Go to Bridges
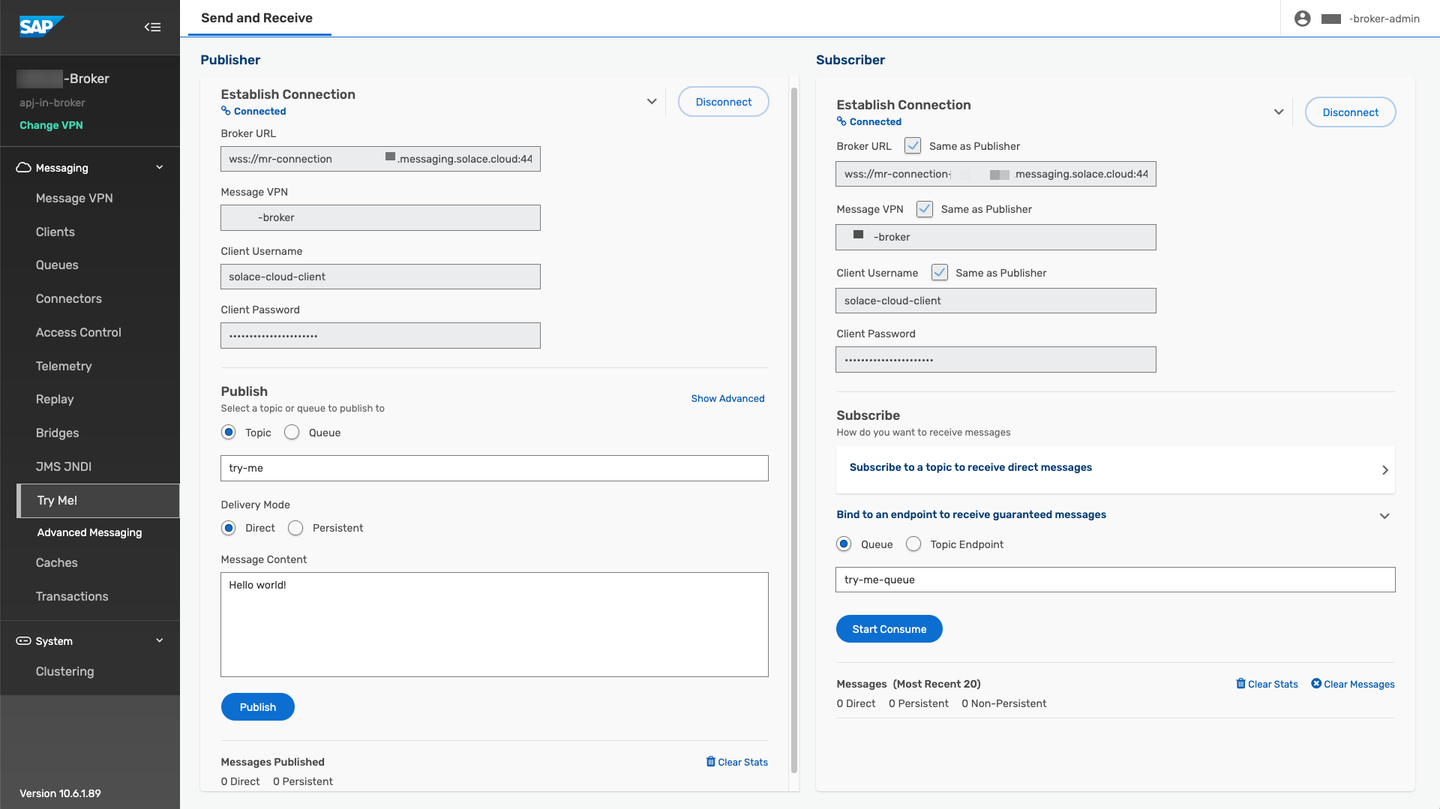Viewport: 1440px width, 809px height. [57, 433]
